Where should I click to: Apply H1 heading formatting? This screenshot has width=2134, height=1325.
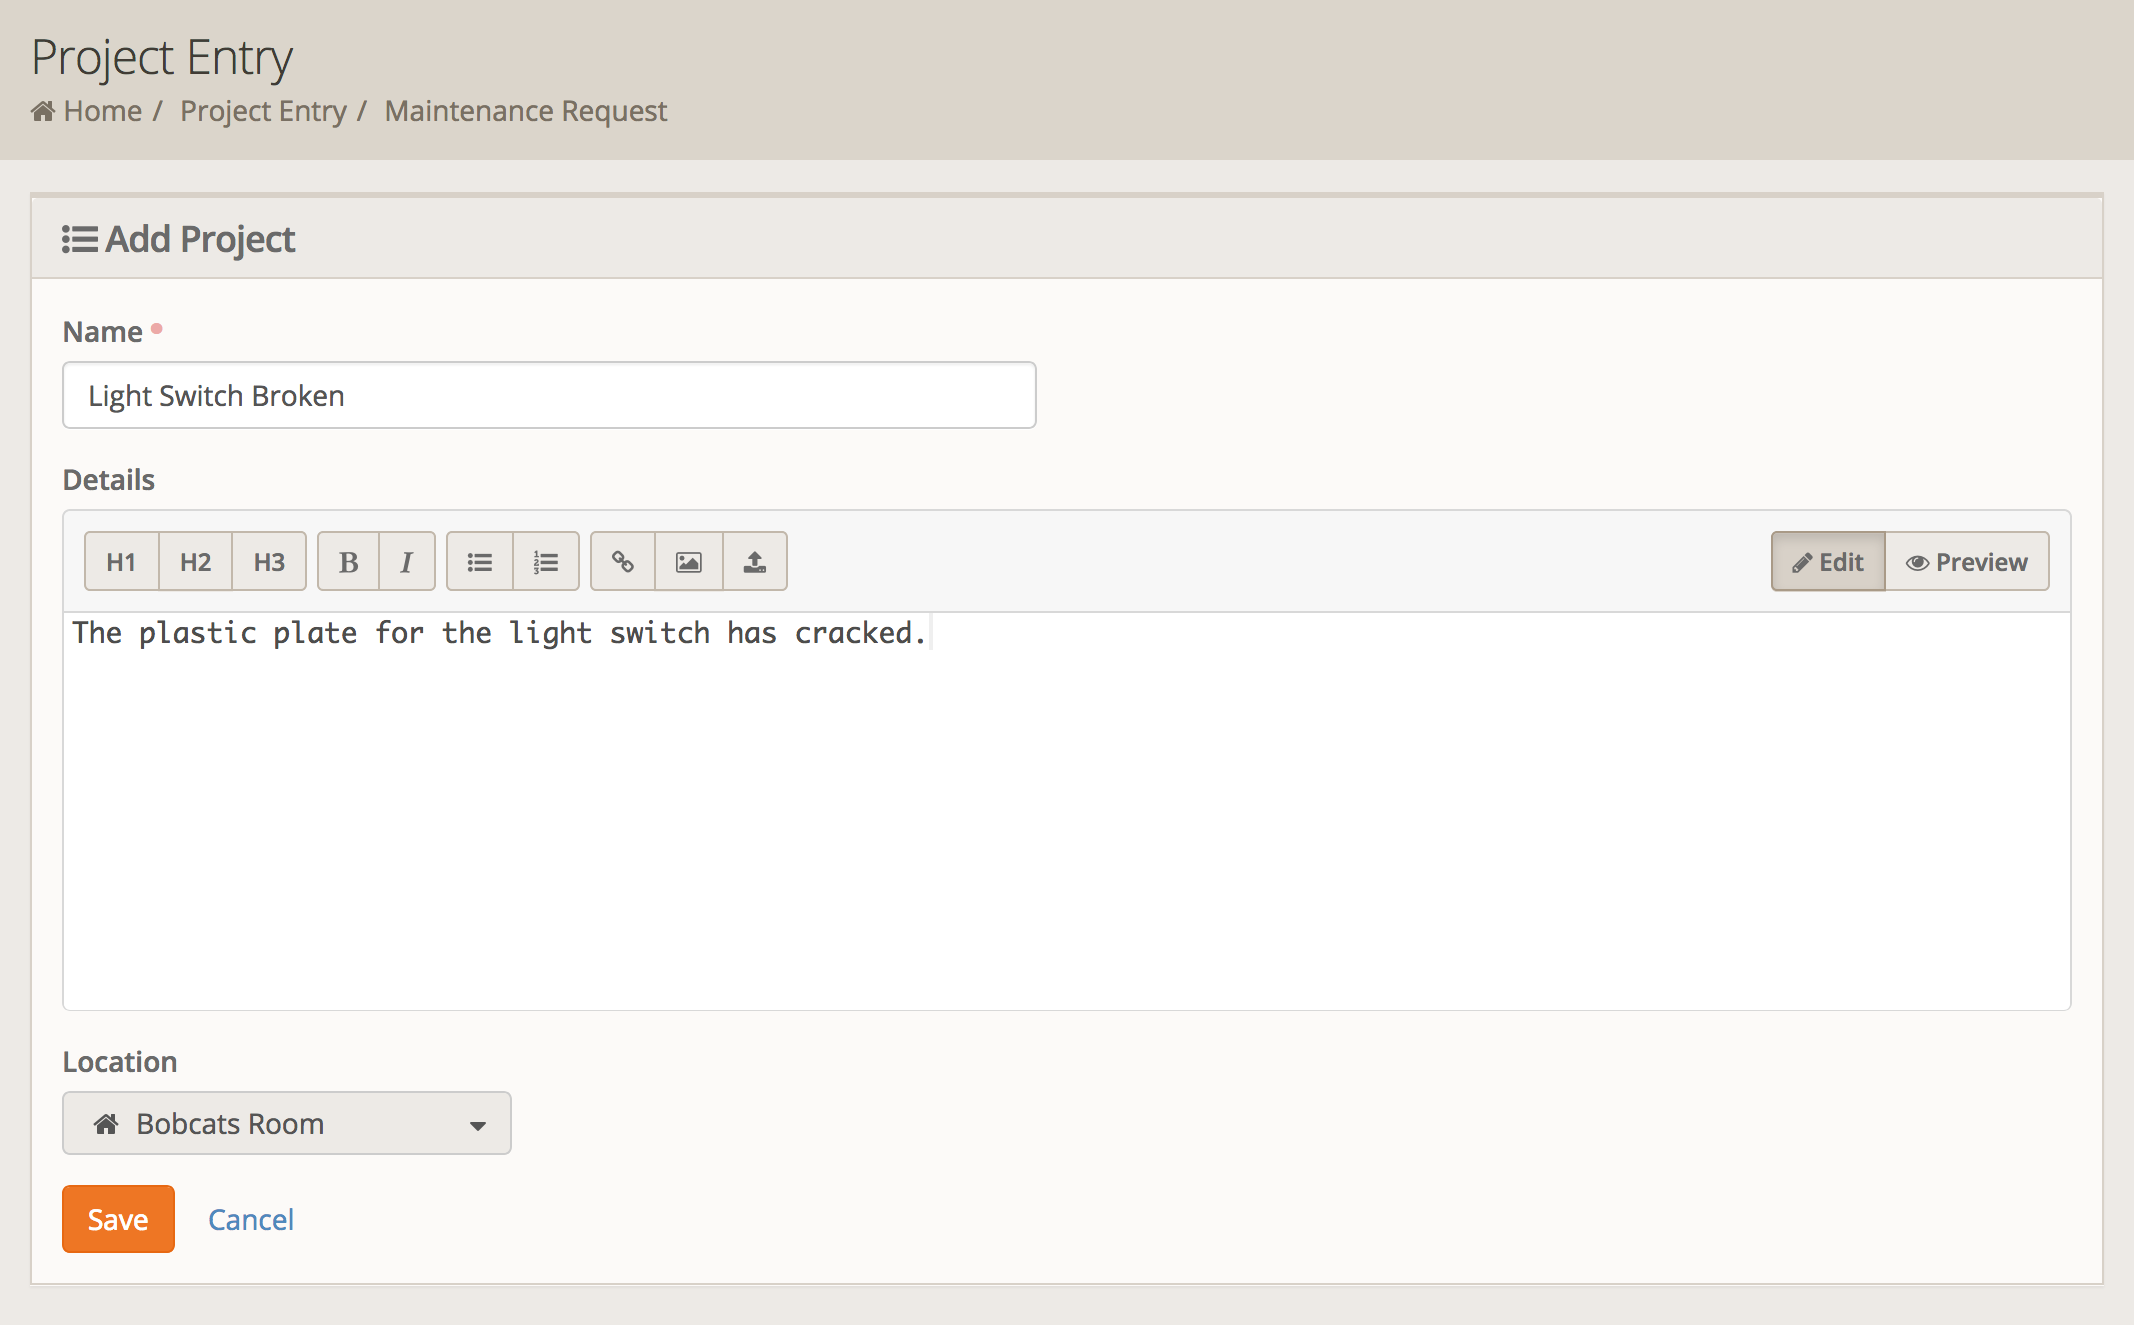pyautogui.click(x=121, y=562)
